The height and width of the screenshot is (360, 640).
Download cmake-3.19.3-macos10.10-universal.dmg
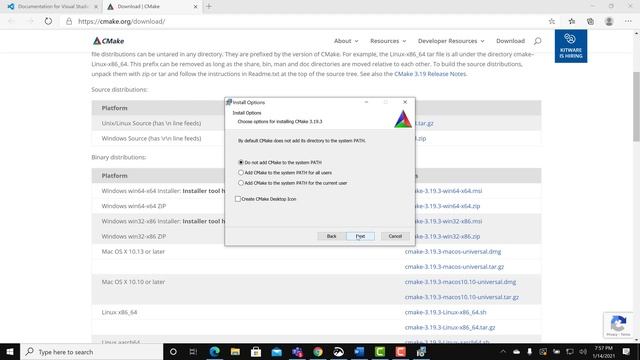460,282
